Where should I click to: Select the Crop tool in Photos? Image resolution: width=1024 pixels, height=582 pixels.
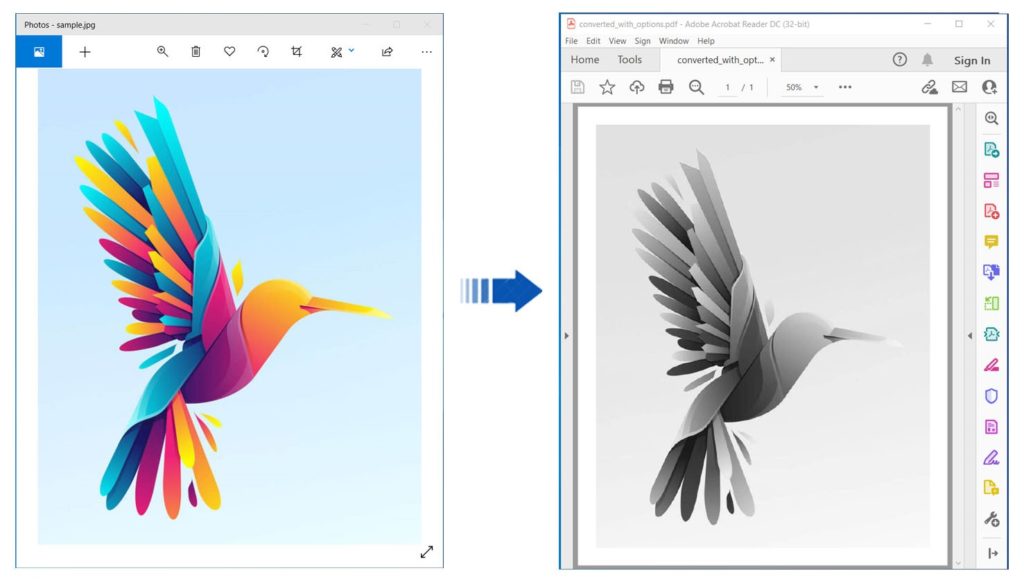(x=297, y=52)
